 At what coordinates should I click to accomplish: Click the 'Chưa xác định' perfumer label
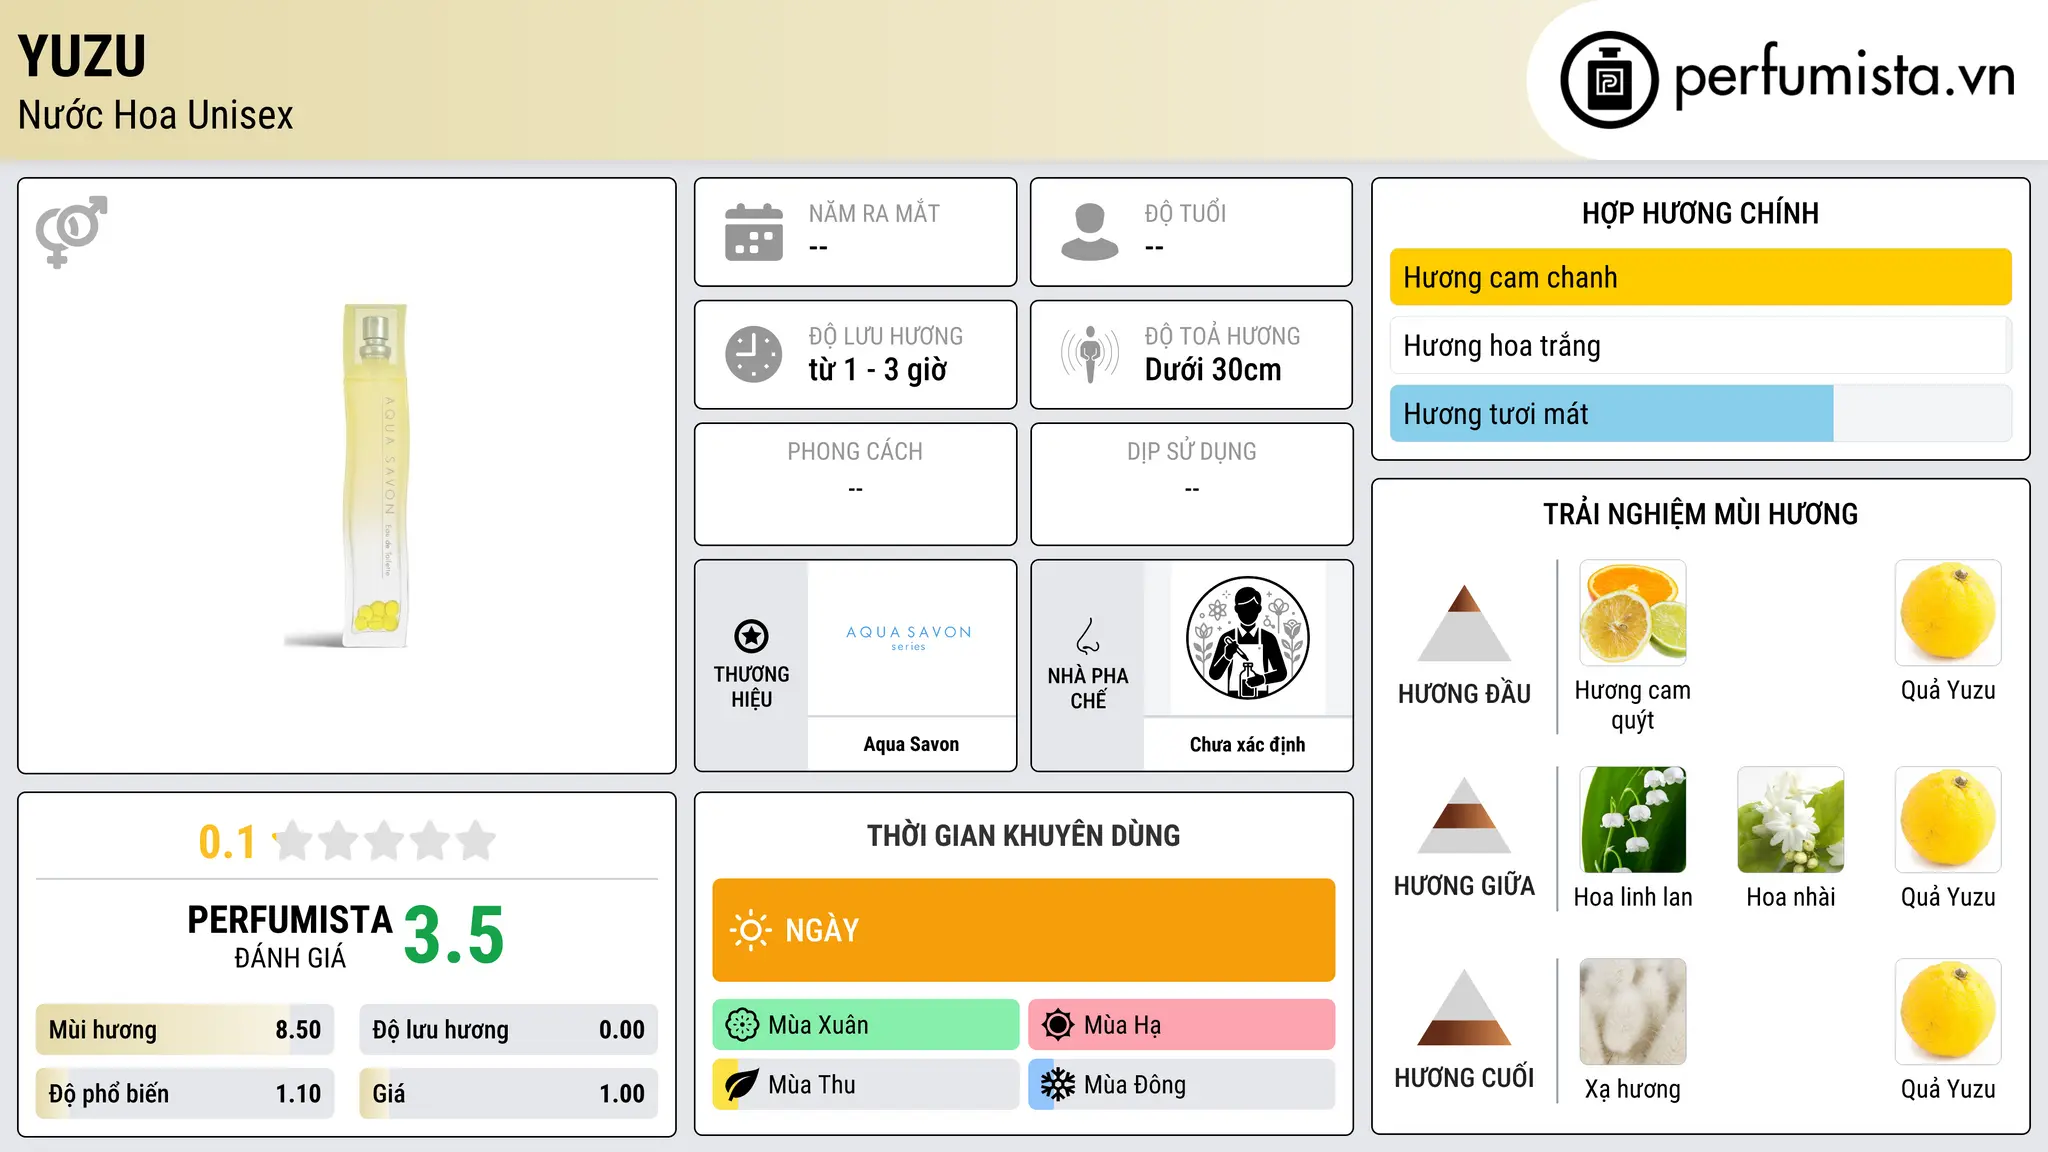[x=1247, y=744]
